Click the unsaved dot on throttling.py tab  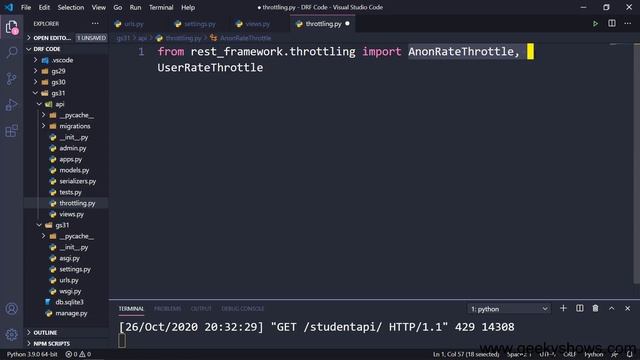347,24
